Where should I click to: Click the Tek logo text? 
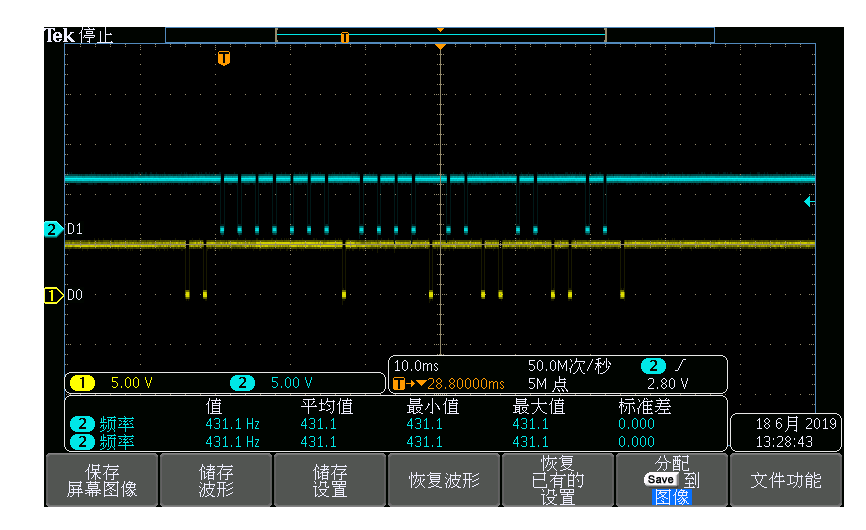pos(59,36)
